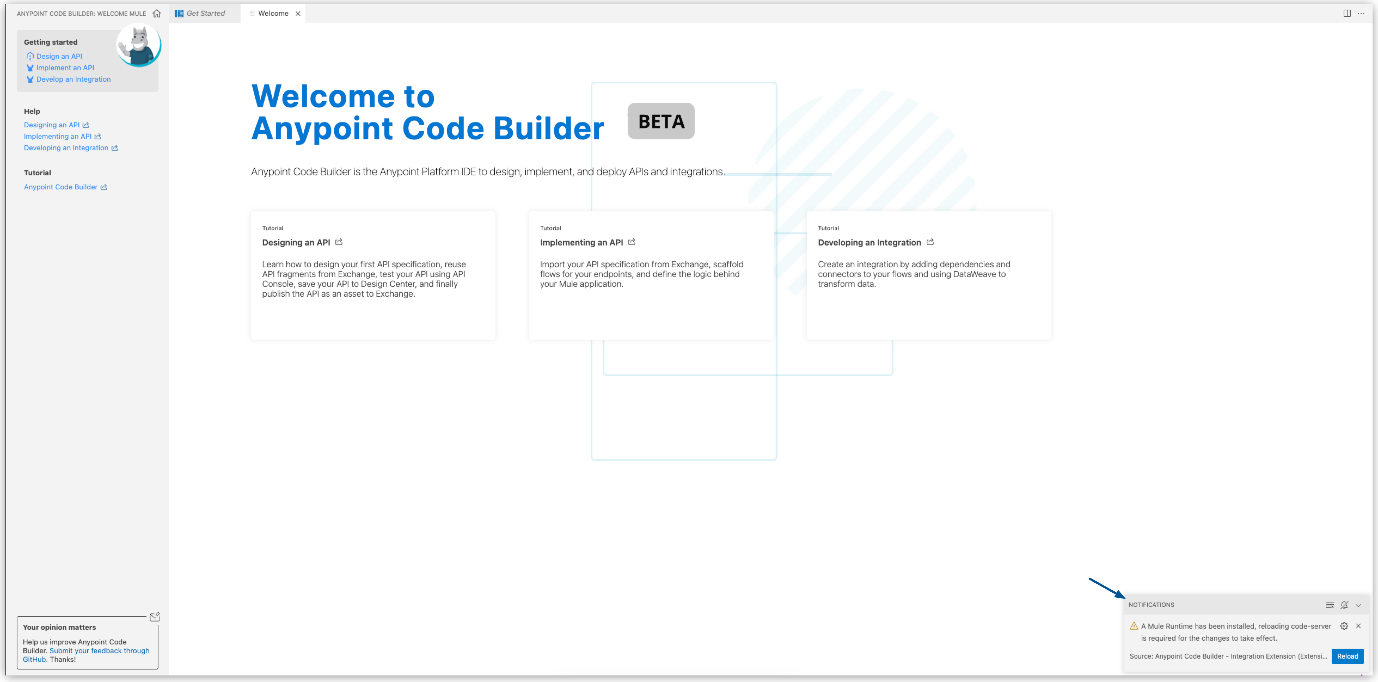
Task: Dismiss the Mule Runtime notification
Action: 1358,626
